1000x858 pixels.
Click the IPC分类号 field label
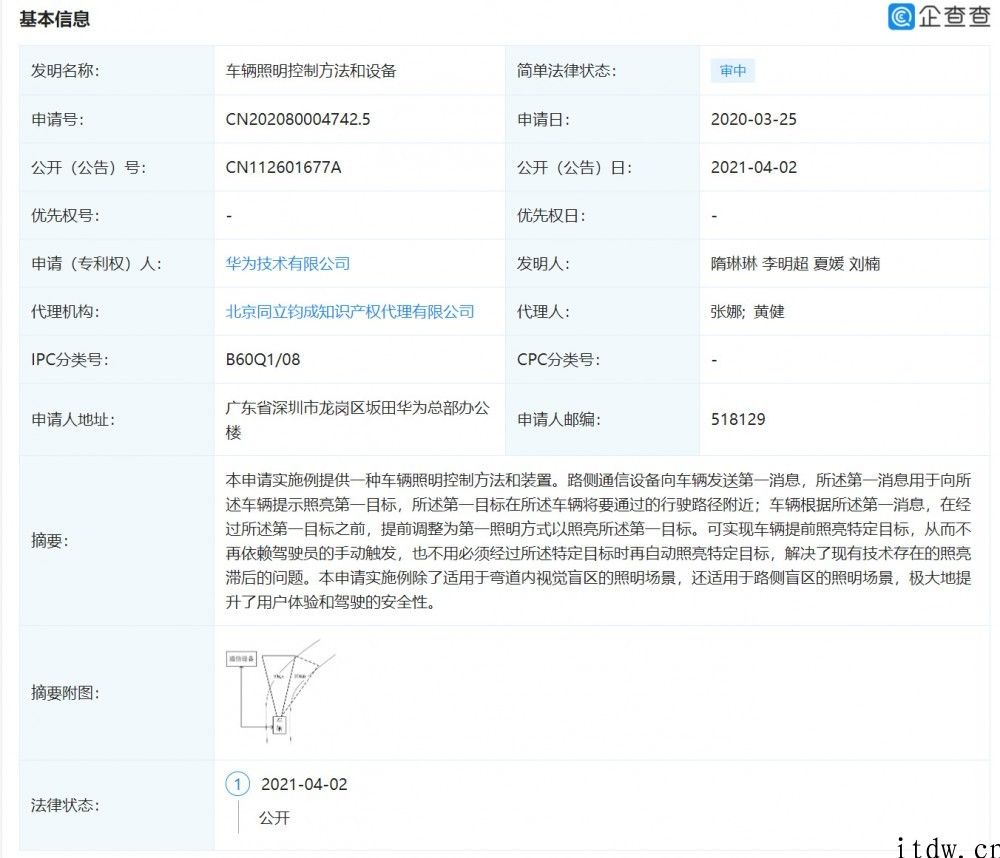tap(70, 360)
